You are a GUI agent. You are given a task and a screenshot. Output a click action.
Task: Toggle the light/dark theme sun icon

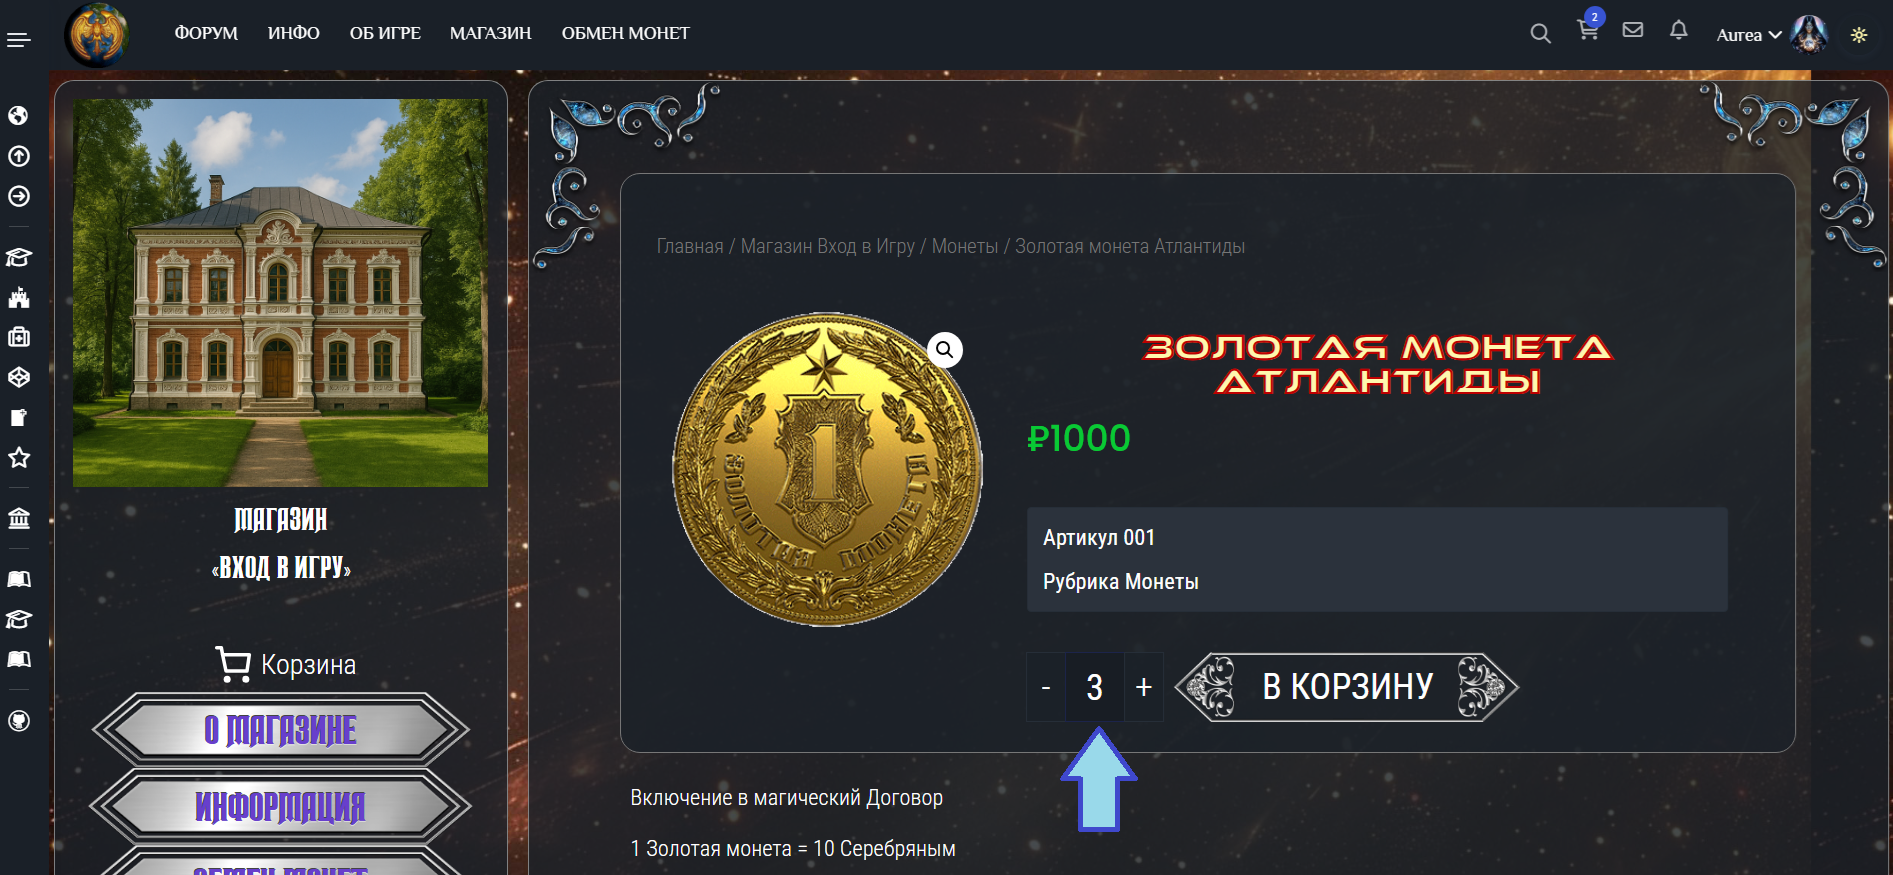[x=1859, y=35]
